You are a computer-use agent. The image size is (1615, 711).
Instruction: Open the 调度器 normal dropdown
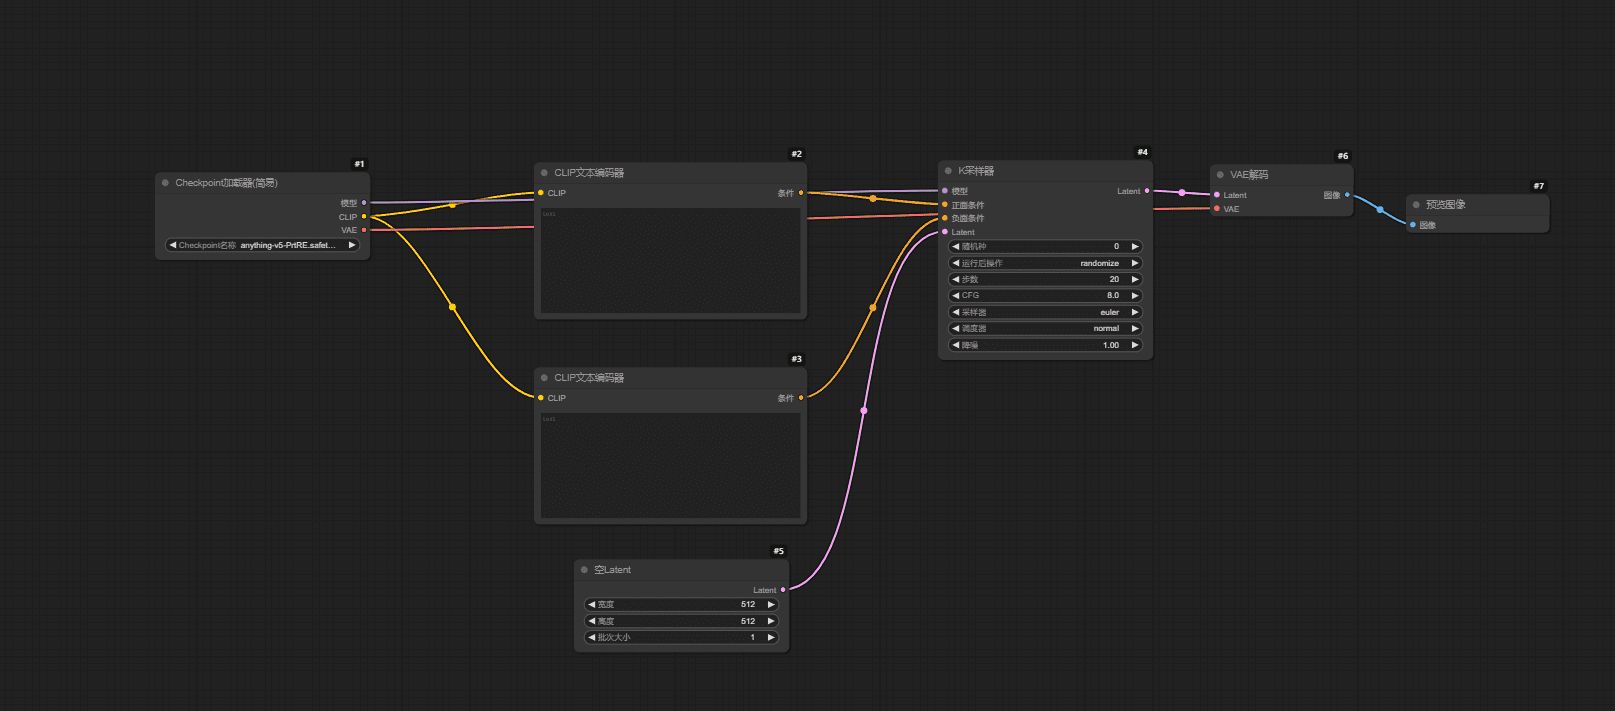1045,328
